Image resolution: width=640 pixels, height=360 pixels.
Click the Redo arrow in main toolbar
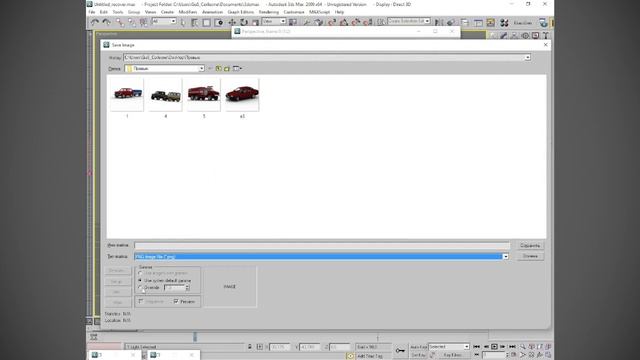coord(107,22)
